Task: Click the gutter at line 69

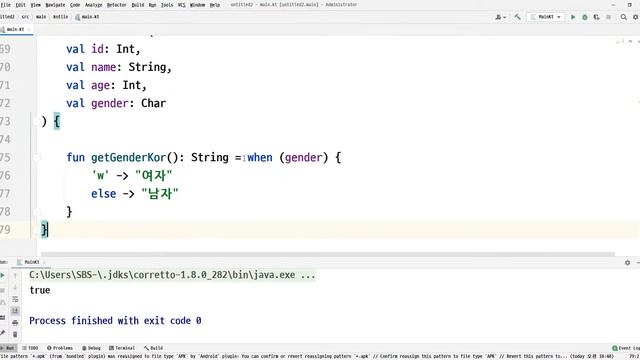Action: (x=6, y=49)
